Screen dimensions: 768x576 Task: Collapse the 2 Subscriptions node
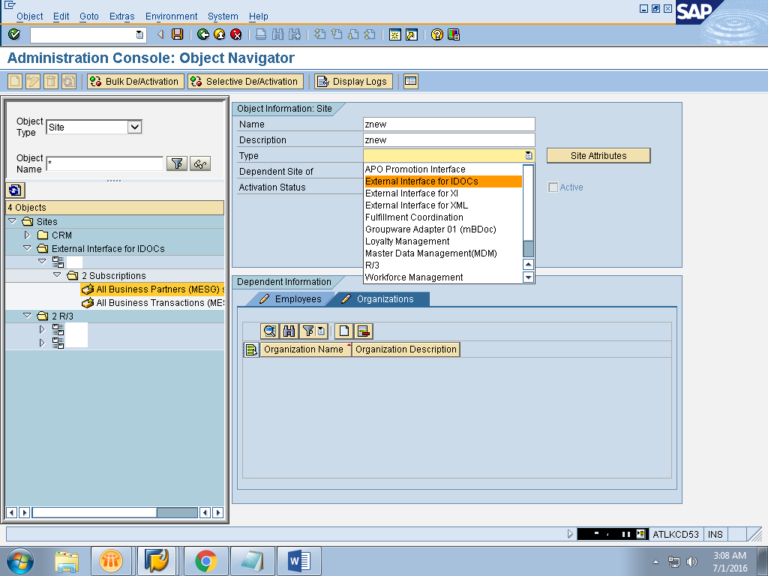tap(57, 275)
